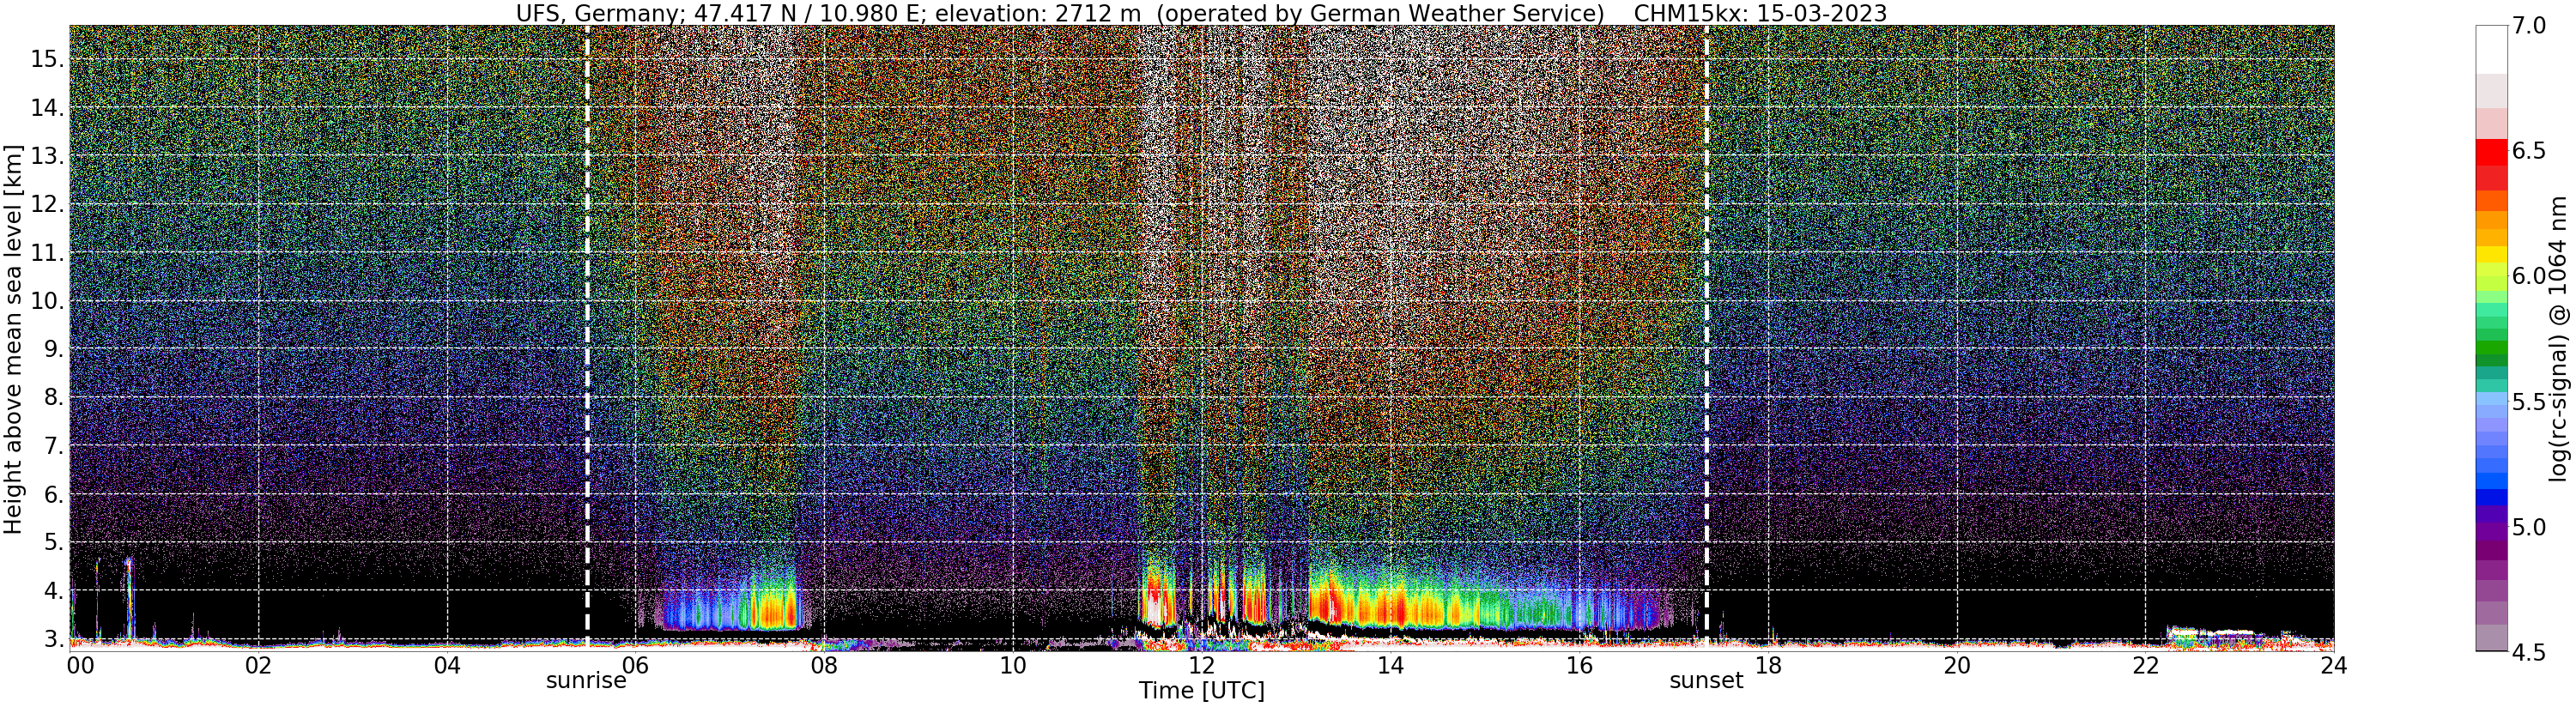This screenshot has width=2576, height=707.
Task: Click the '7.' height axis tick label
Action: tap(53, 446)
